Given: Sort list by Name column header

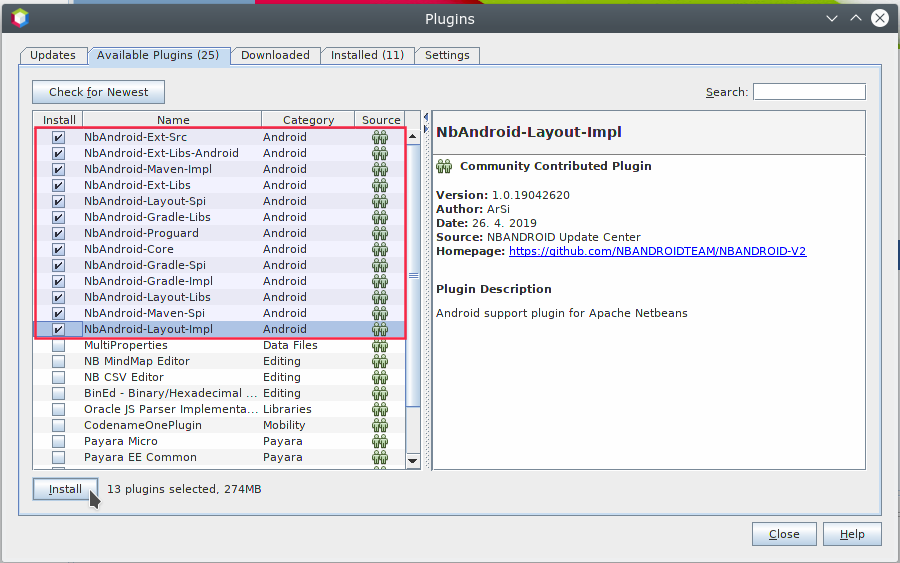Looking at the screenshot, I should tap(173, 119).
